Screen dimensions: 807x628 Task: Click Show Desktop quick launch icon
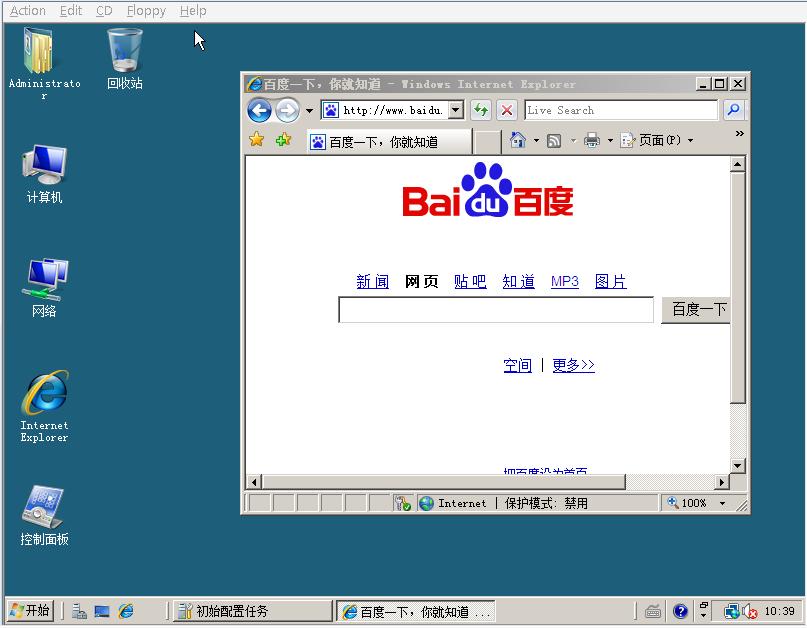click(x=102, y=611)
